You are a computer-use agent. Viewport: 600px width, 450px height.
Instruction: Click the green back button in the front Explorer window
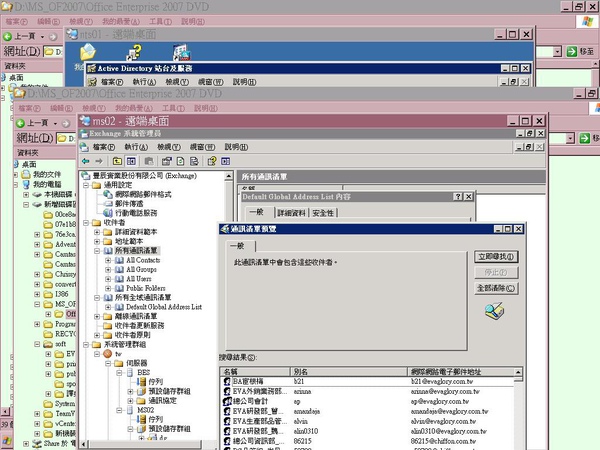point(21,123)
